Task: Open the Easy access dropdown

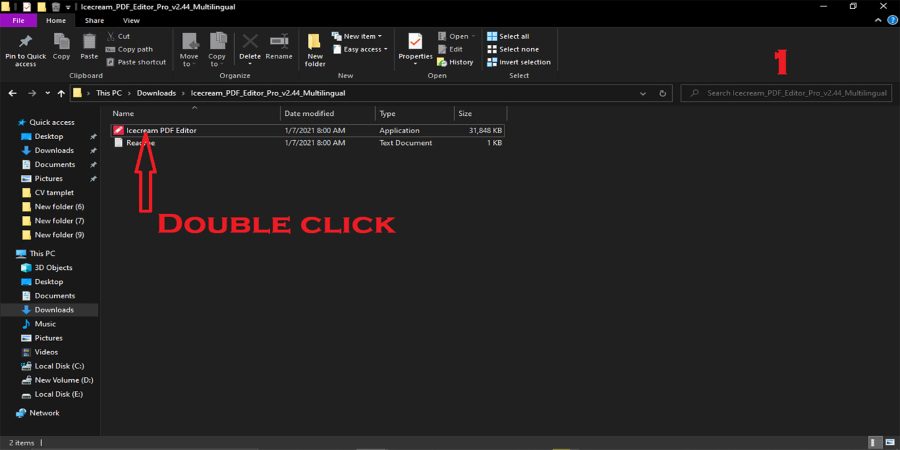Action: tap(360, 49)
